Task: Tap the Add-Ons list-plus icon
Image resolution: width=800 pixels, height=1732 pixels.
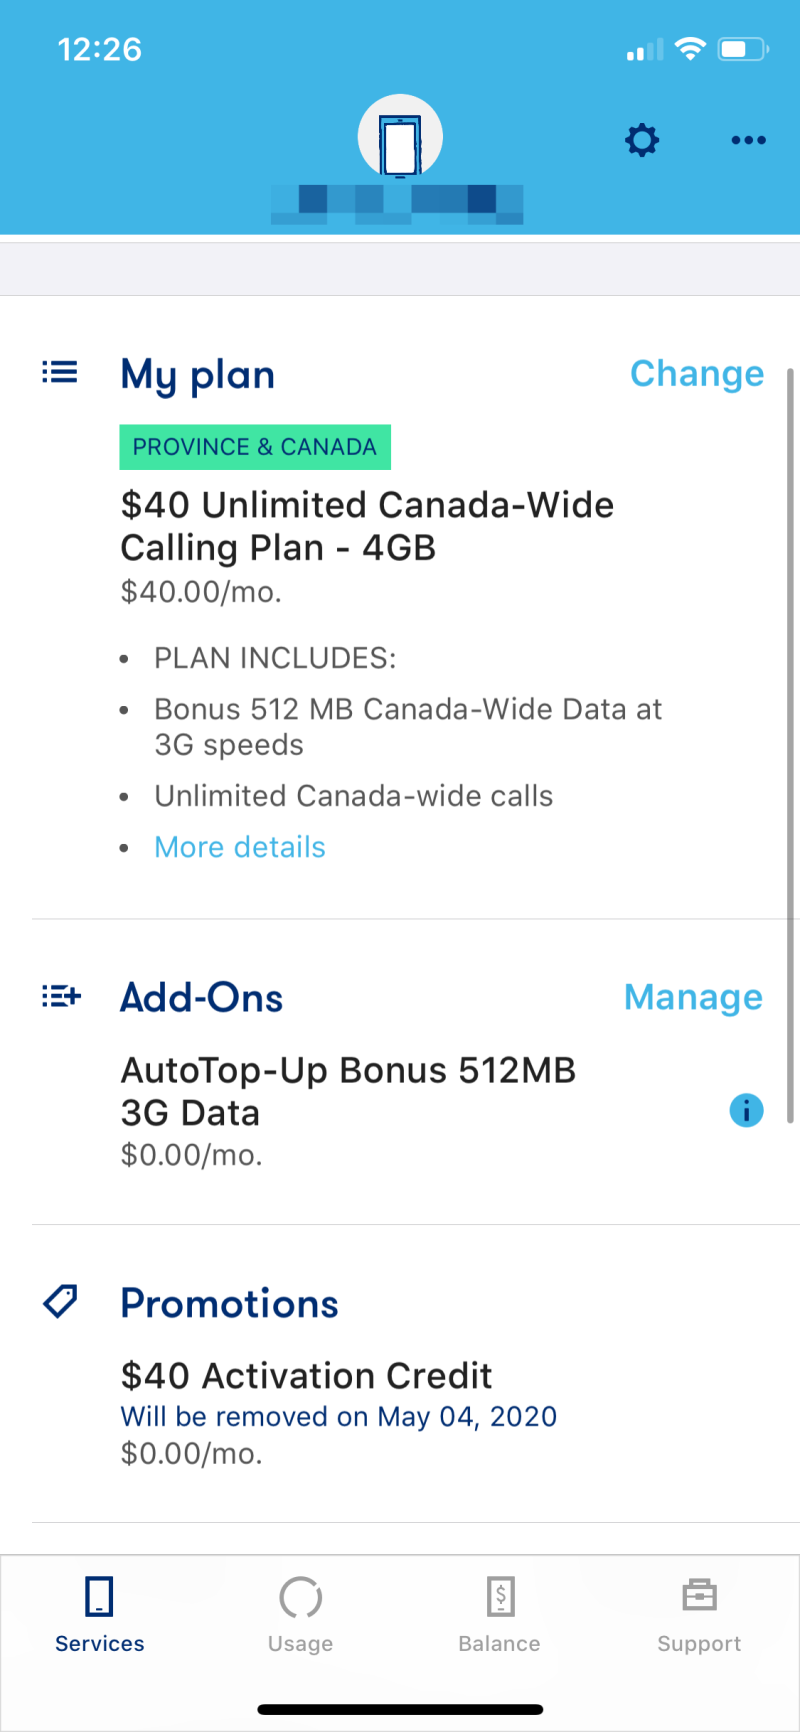Action: point(61,996)
